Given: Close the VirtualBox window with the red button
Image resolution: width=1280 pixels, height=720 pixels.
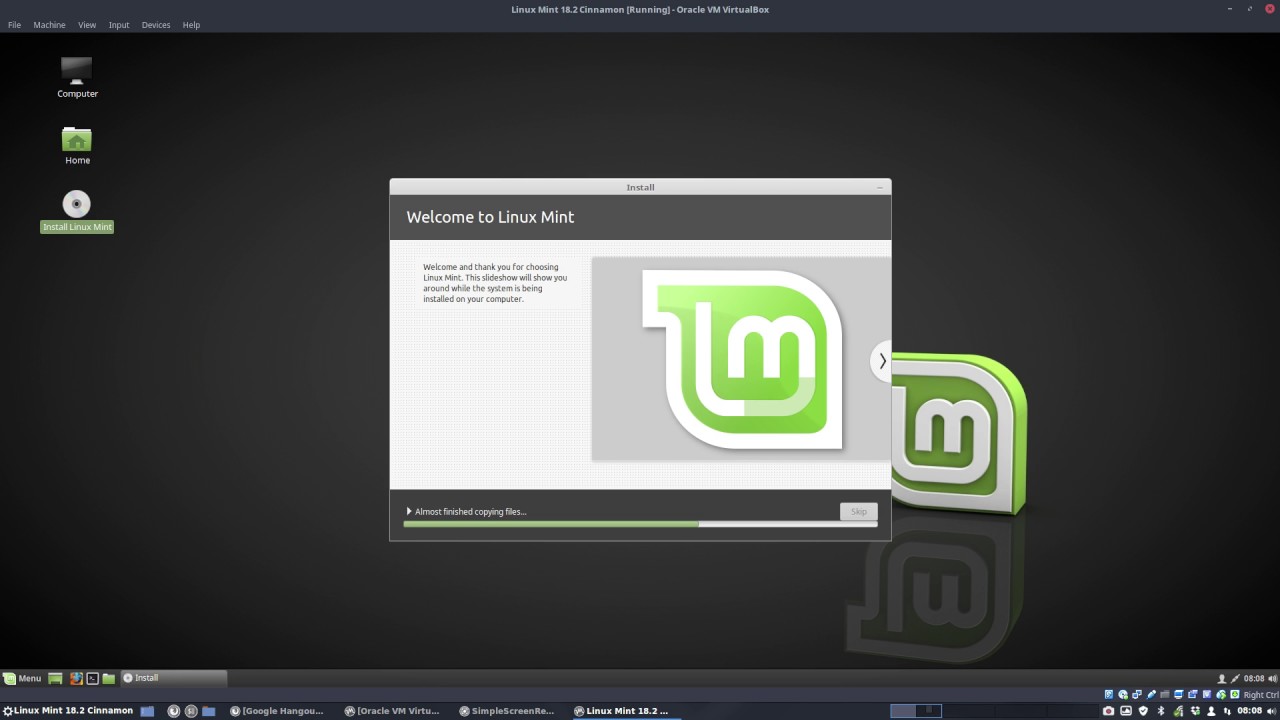Looking at the screenshot, I should (x=1271, y=8).
